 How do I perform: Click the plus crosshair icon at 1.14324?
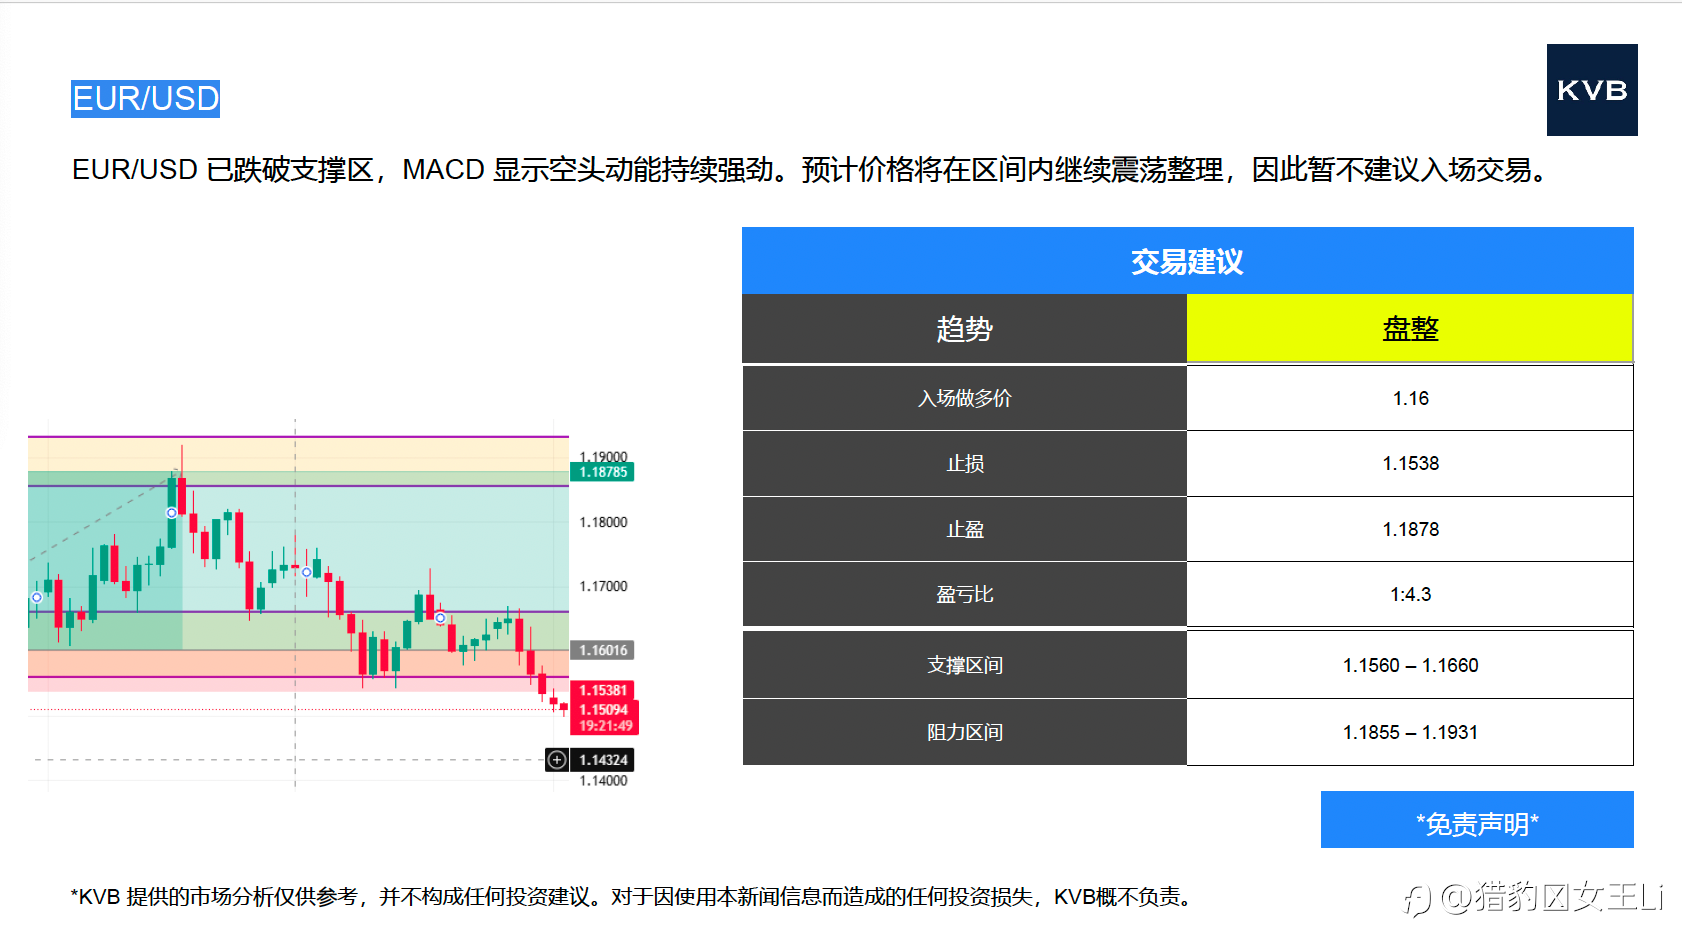coord(557,760)
